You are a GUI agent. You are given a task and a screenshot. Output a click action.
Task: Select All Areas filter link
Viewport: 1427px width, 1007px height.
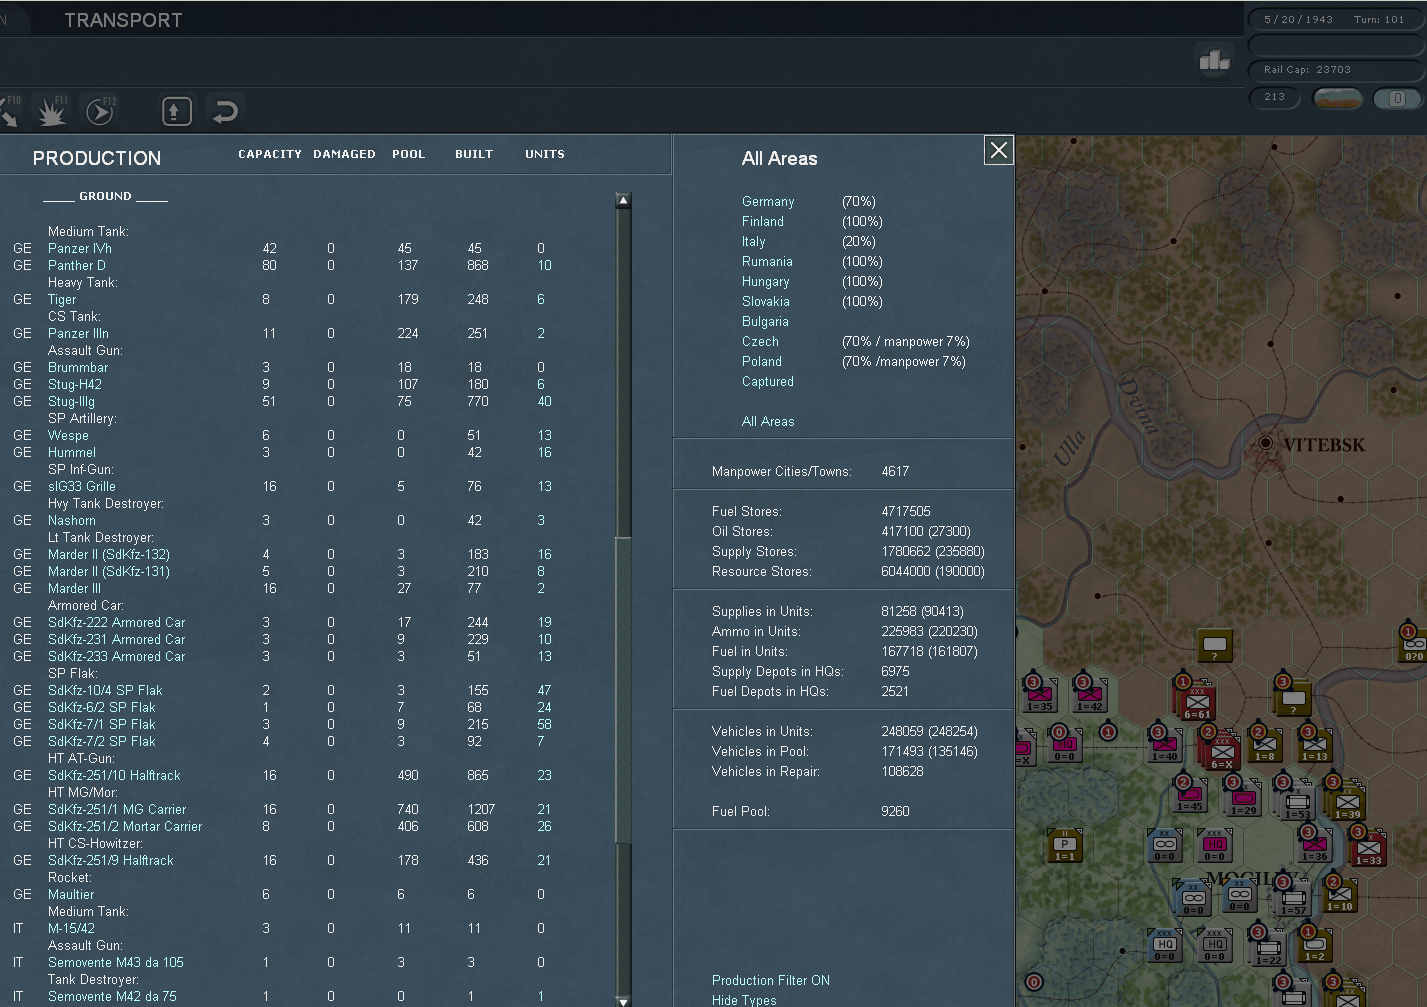coord(768,422)
